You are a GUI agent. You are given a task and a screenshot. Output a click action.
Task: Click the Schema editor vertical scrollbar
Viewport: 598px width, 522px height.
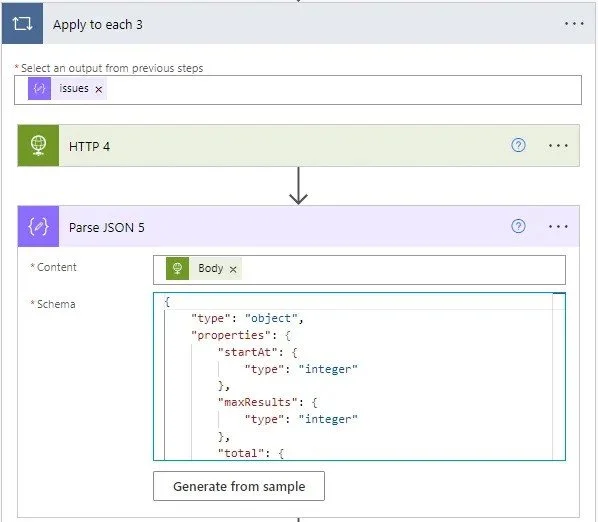(559, 376)
